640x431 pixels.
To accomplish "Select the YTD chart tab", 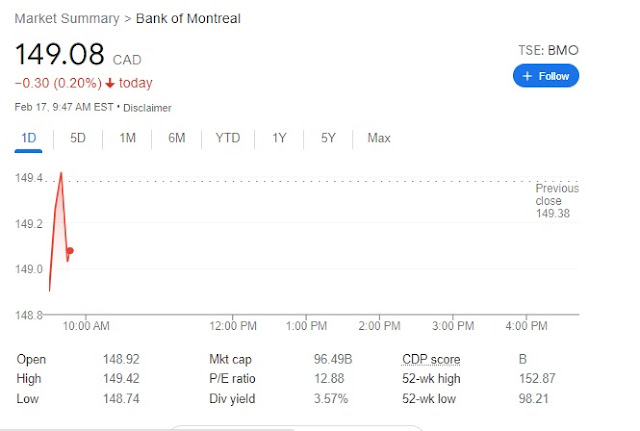I will click(228, 138).
